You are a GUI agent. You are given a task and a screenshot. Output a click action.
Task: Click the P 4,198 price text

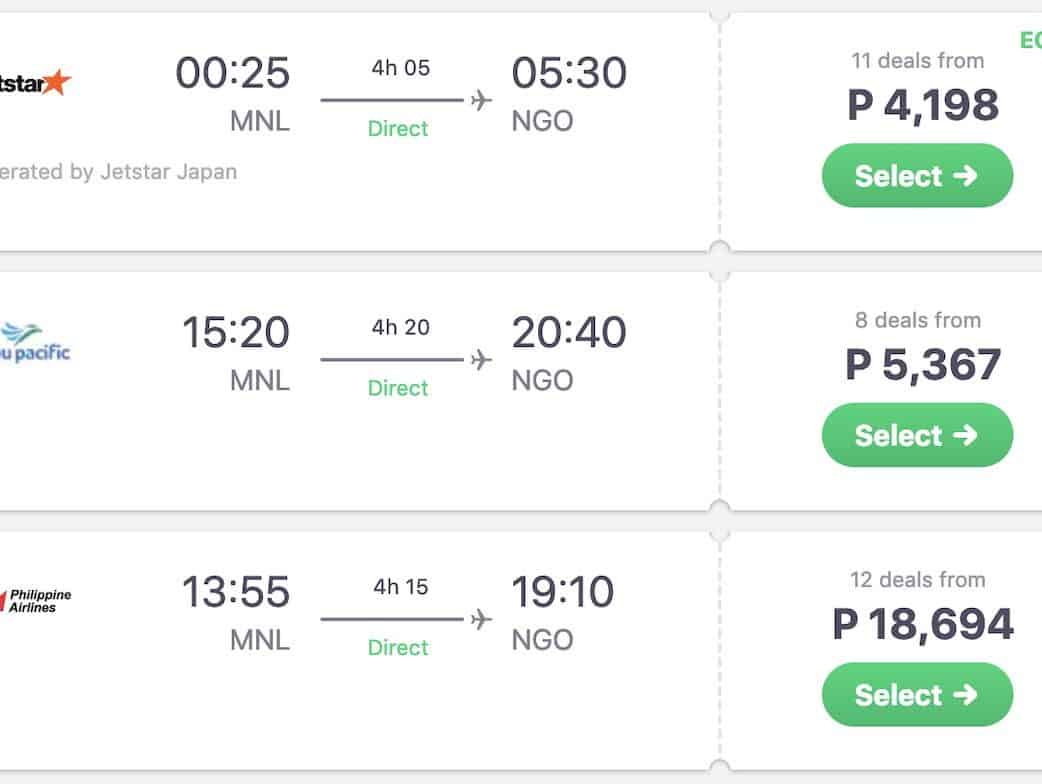click(923, 105)
